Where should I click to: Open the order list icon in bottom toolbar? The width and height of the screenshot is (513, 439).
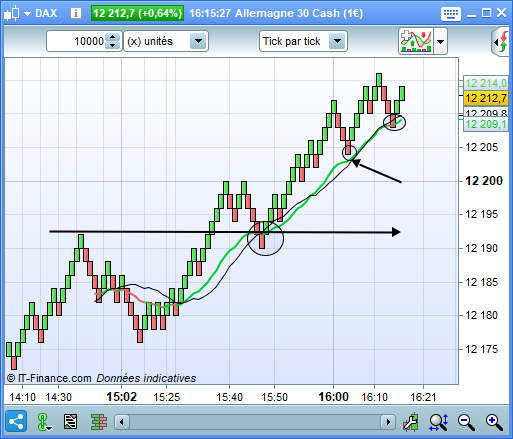point(70,422)
